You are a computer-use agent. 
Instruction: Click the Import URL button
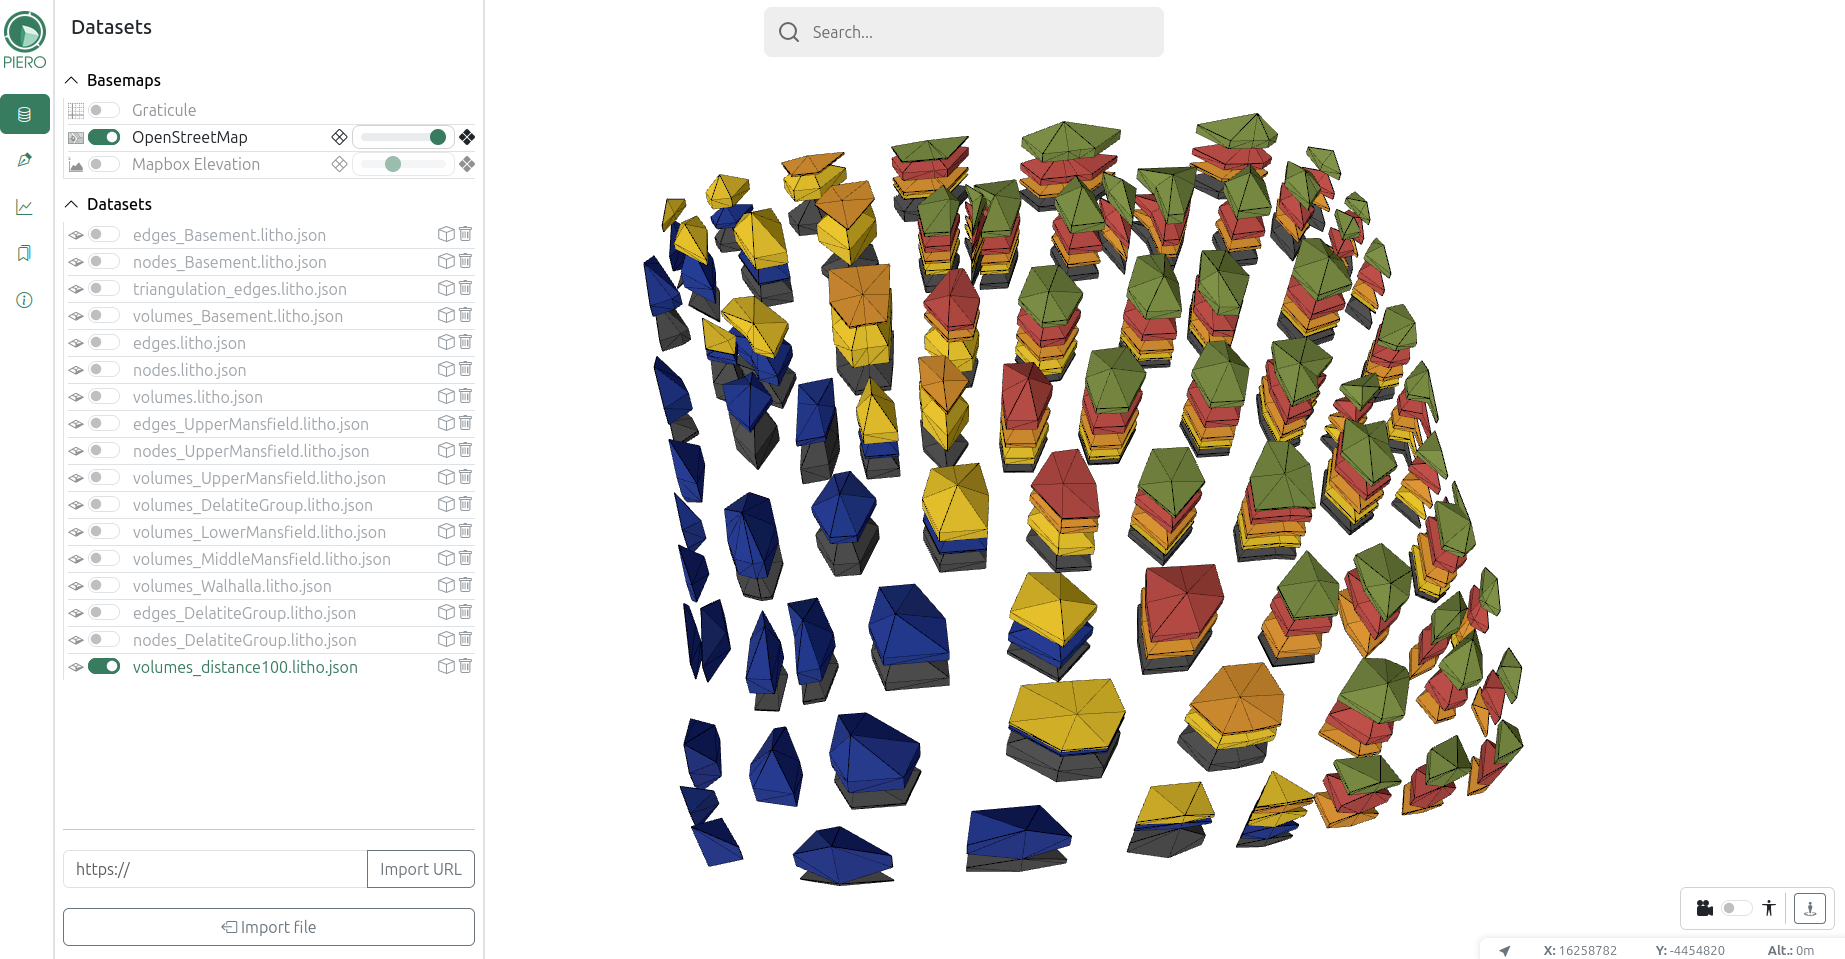tap(421, 869)
